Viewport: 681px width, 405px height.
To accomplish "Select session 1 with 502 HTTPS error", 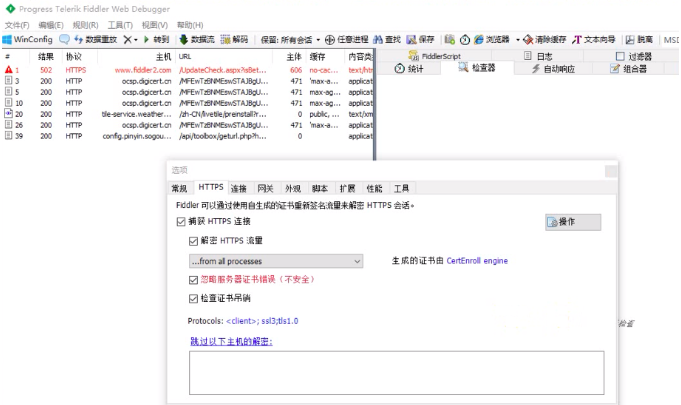I will 188,70.
